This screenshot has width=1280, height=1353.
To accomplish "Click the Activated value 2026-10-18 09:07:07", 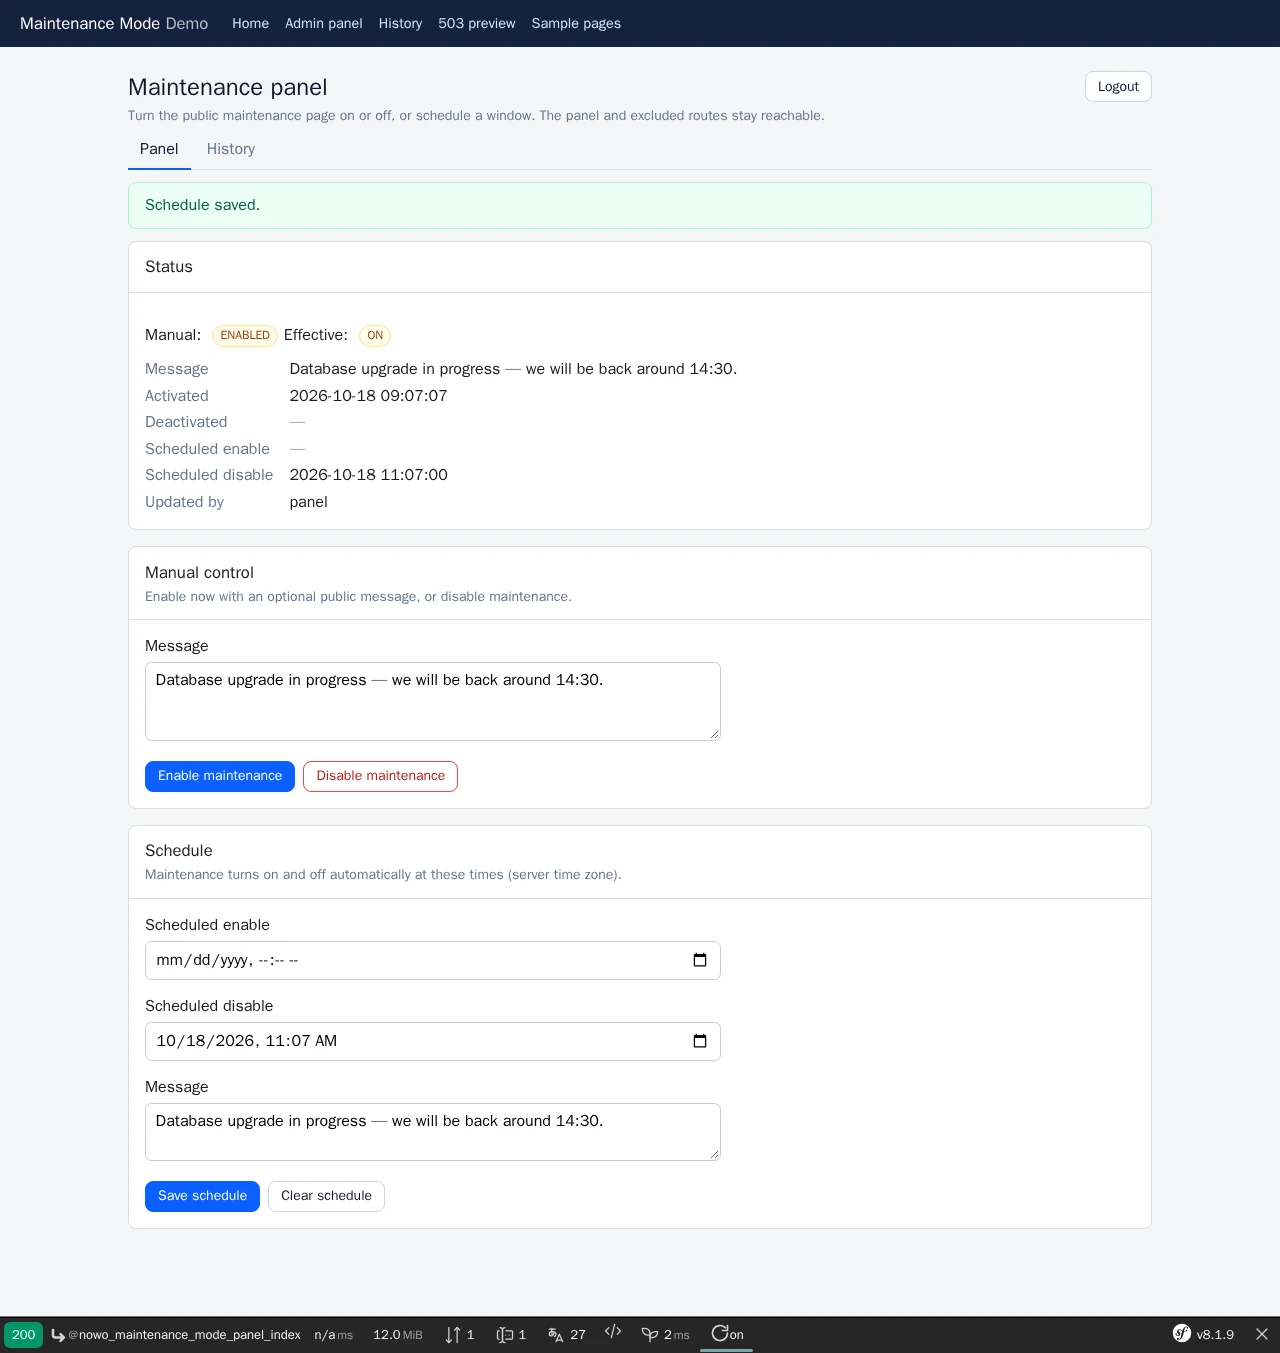I will pyautogui.click(x=368, y=396).
